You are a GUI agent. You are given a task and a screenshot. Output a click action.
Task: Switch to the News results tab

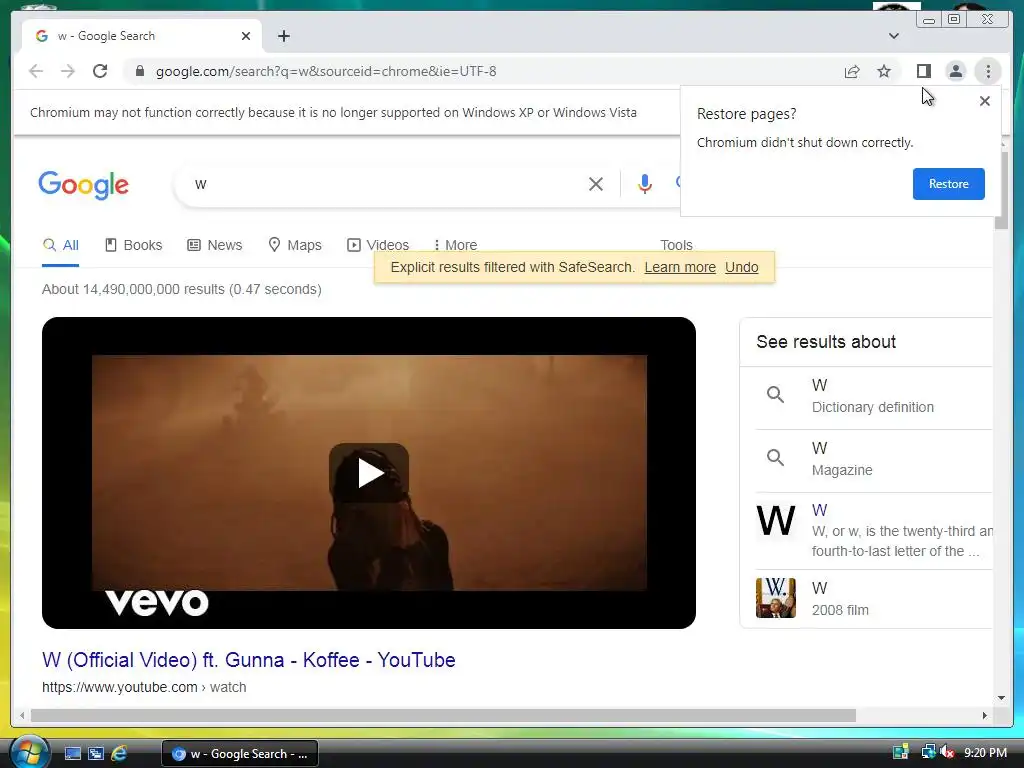pos(215,245)
